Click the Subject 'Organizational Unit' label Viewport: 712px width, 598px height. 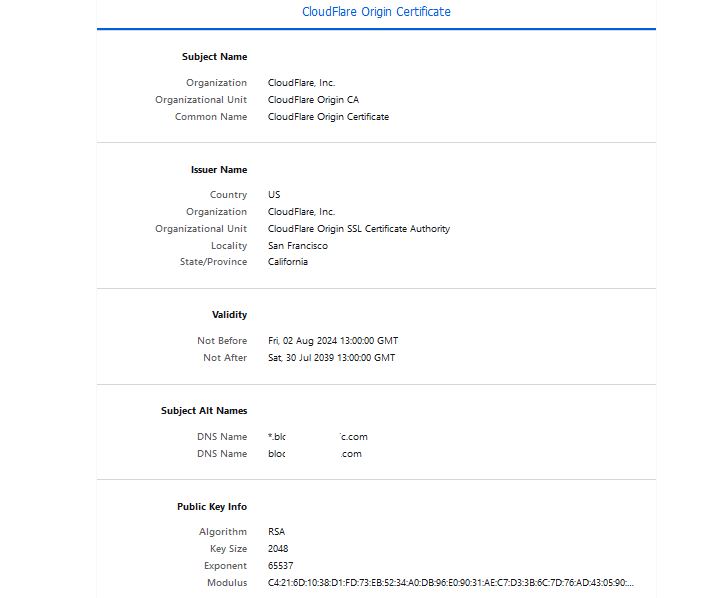[x=201, y=99]
